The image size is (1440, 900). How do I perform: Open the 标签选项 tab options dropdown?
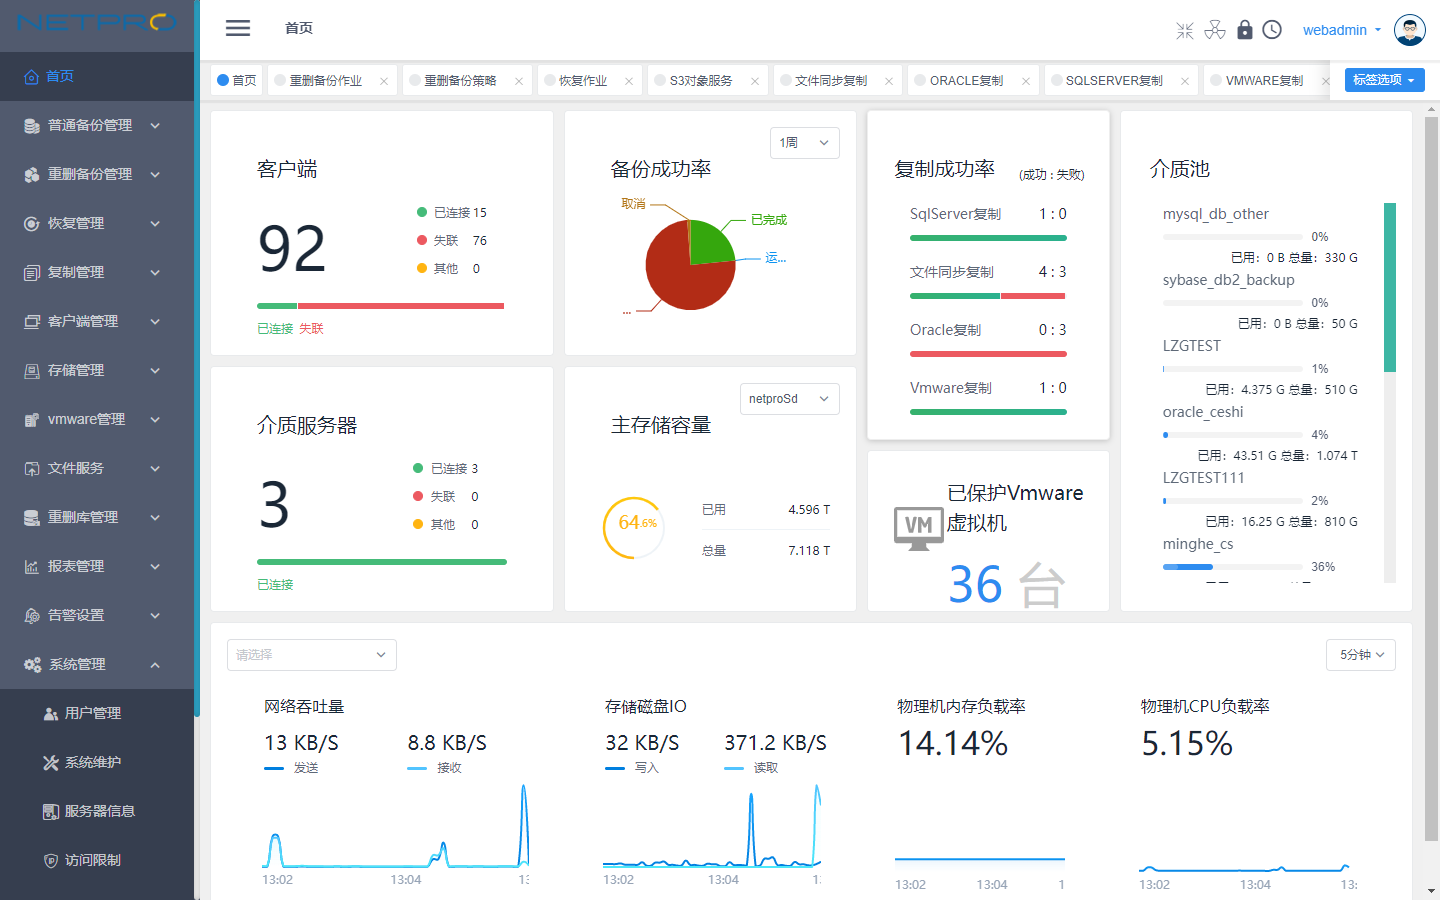click(1384, 80)
